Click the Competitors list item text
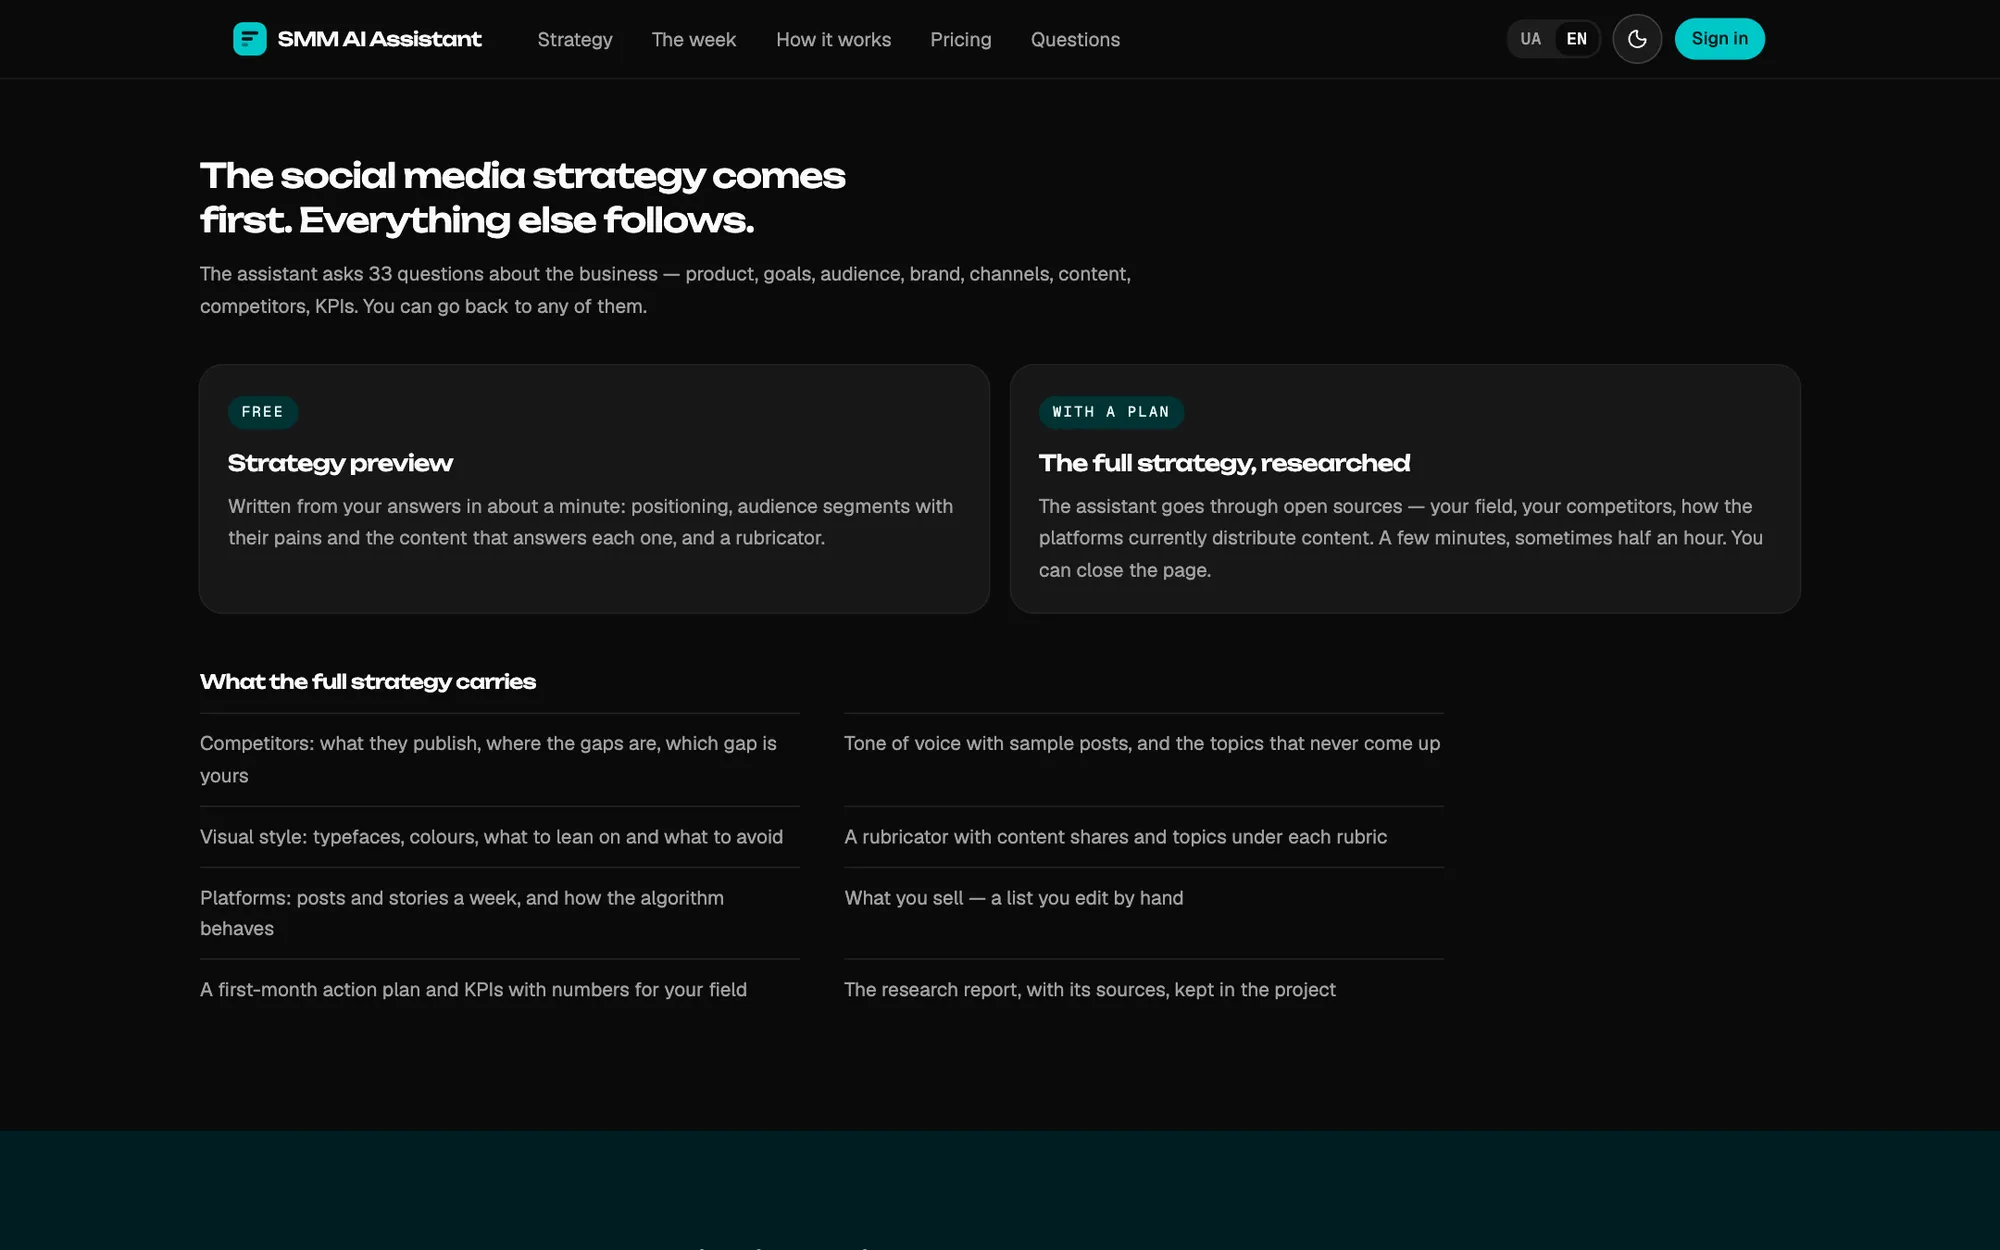Image resolution: width=2000 pixels, height=1250 pixels. 488,760
